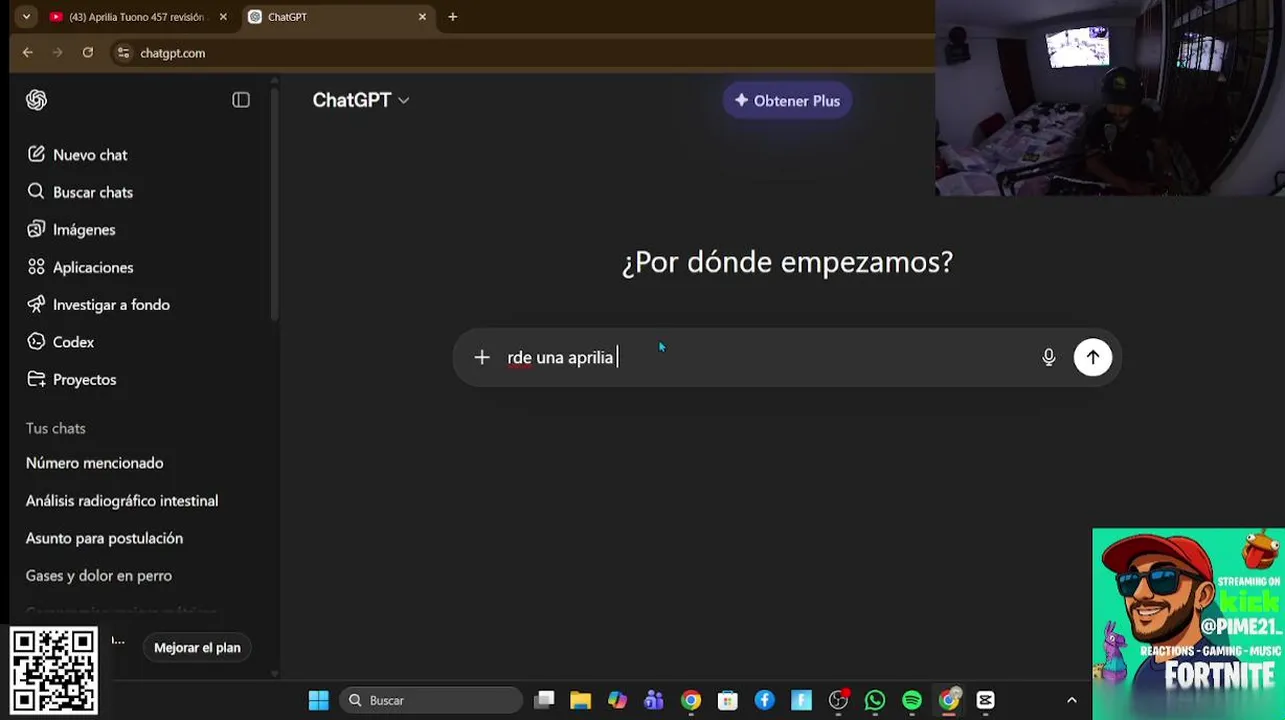Open Microsoft Teams from taskbar

654,701
